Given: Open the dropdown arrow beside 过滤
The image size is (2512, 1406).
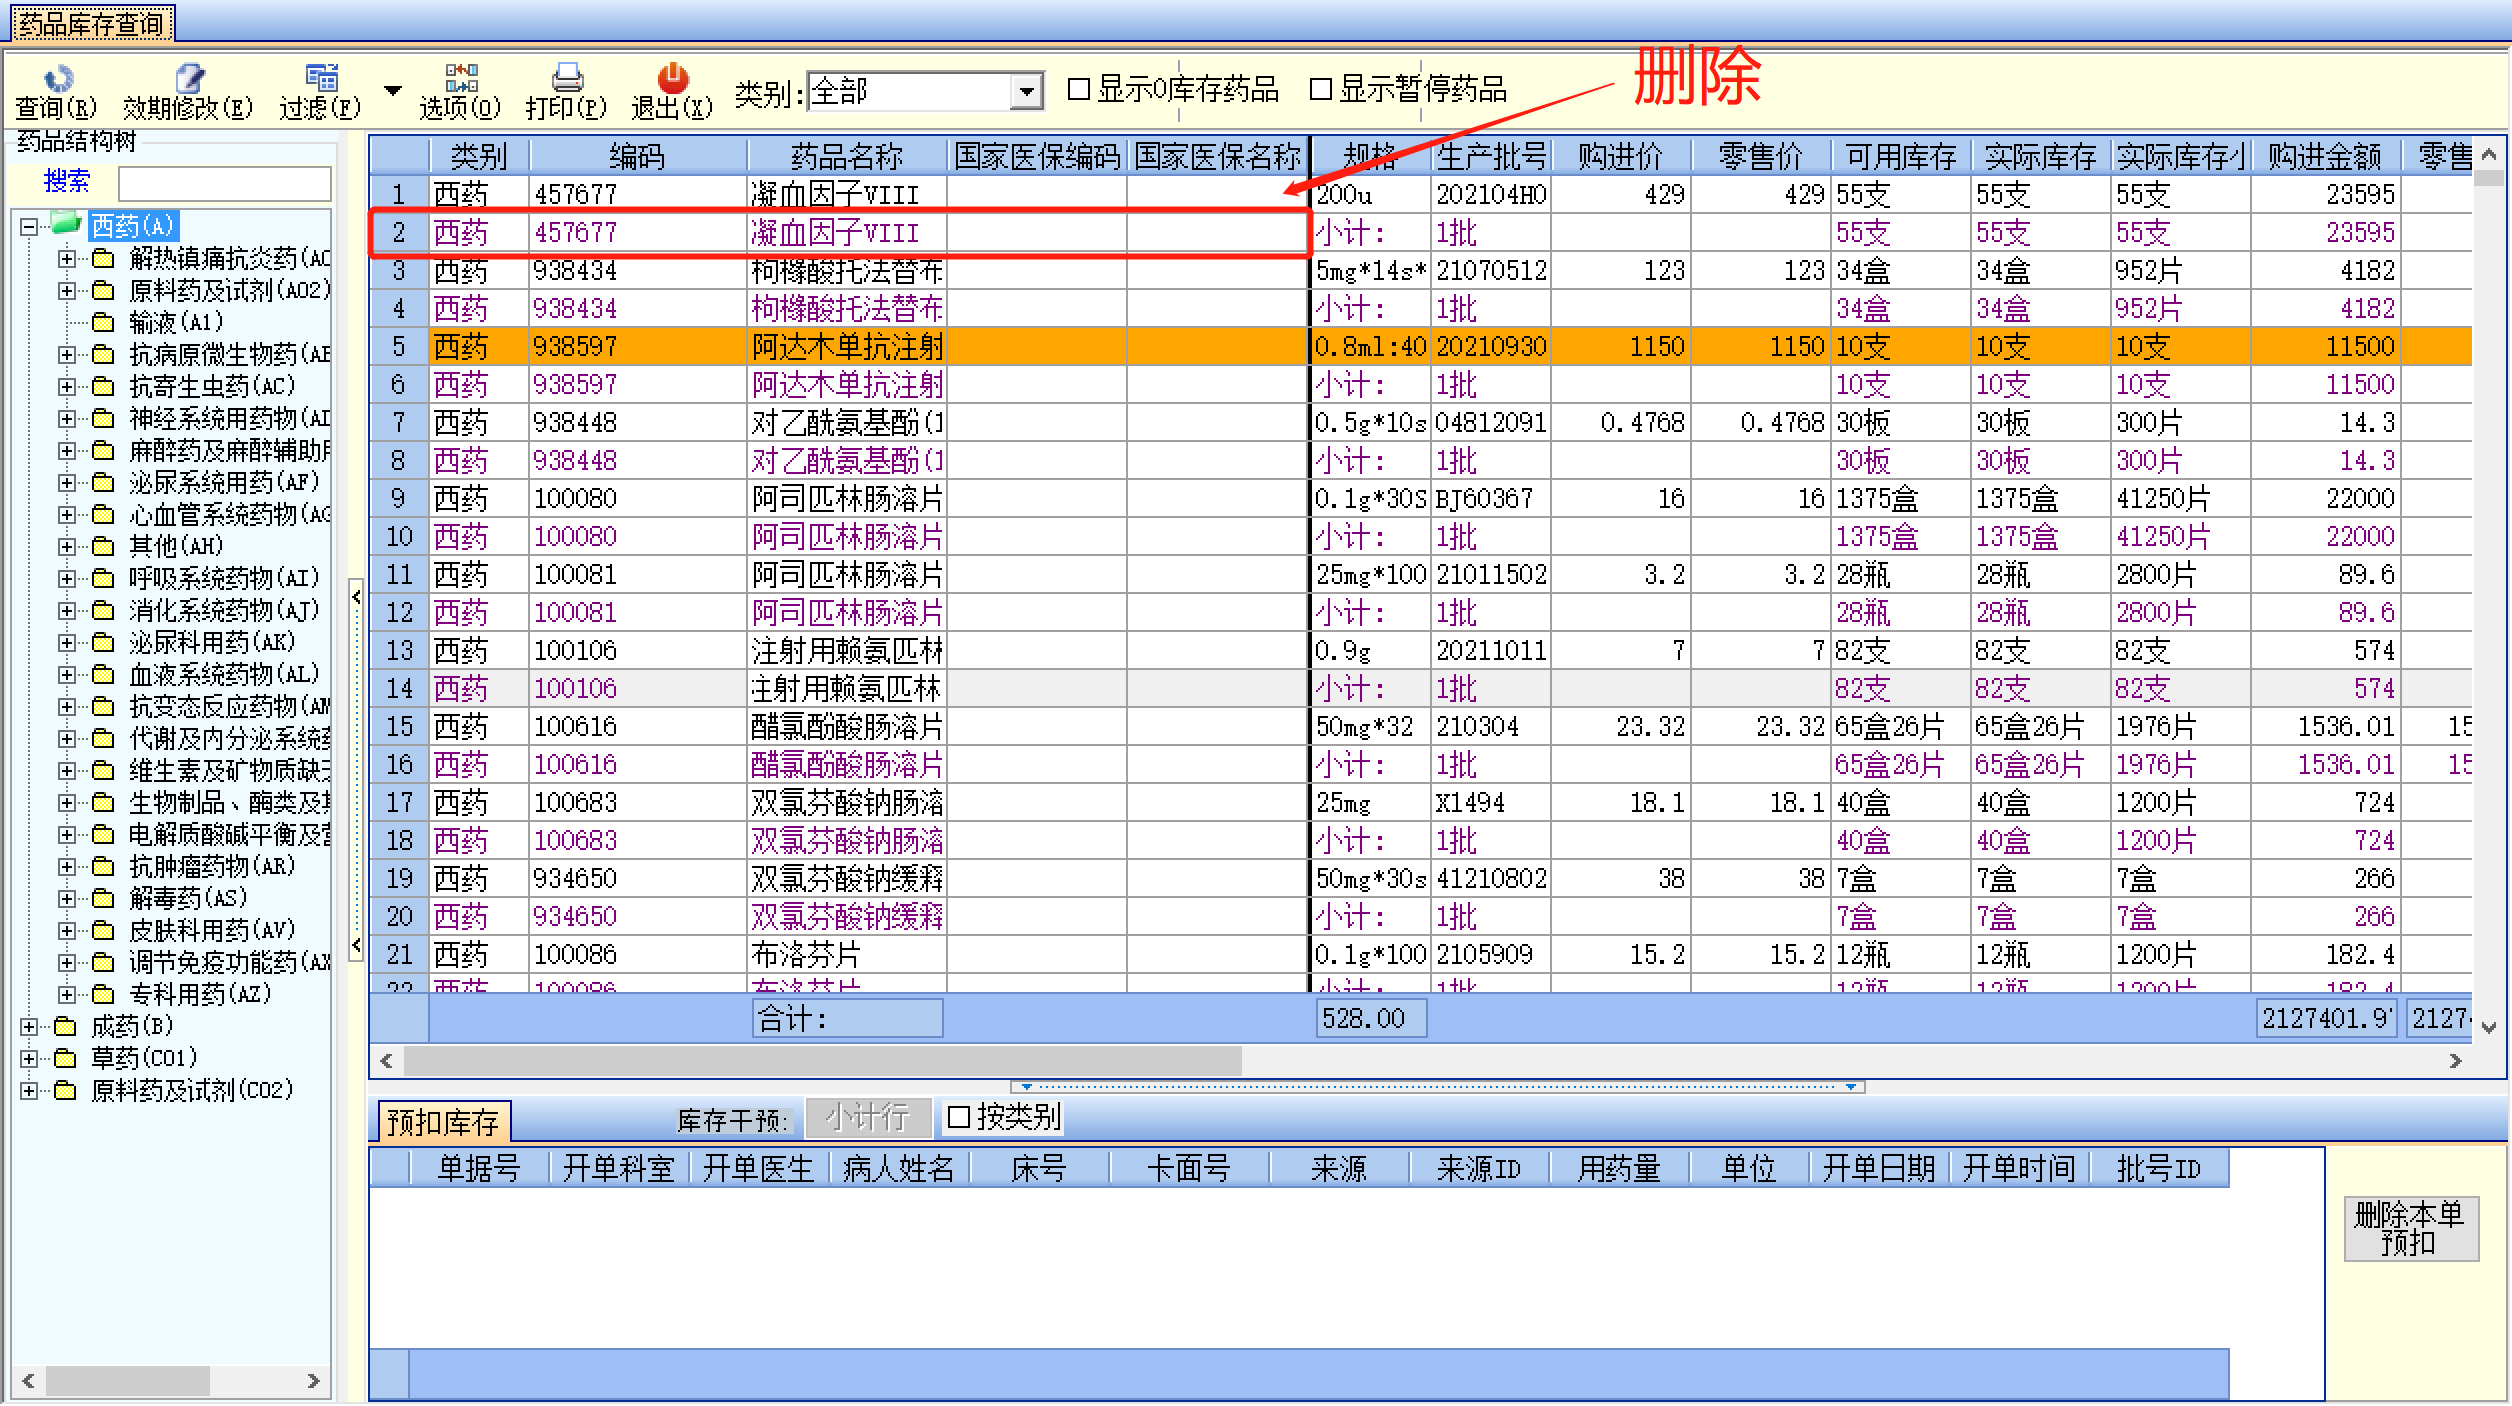Looking at the screenshot, I should coord(393,90).
